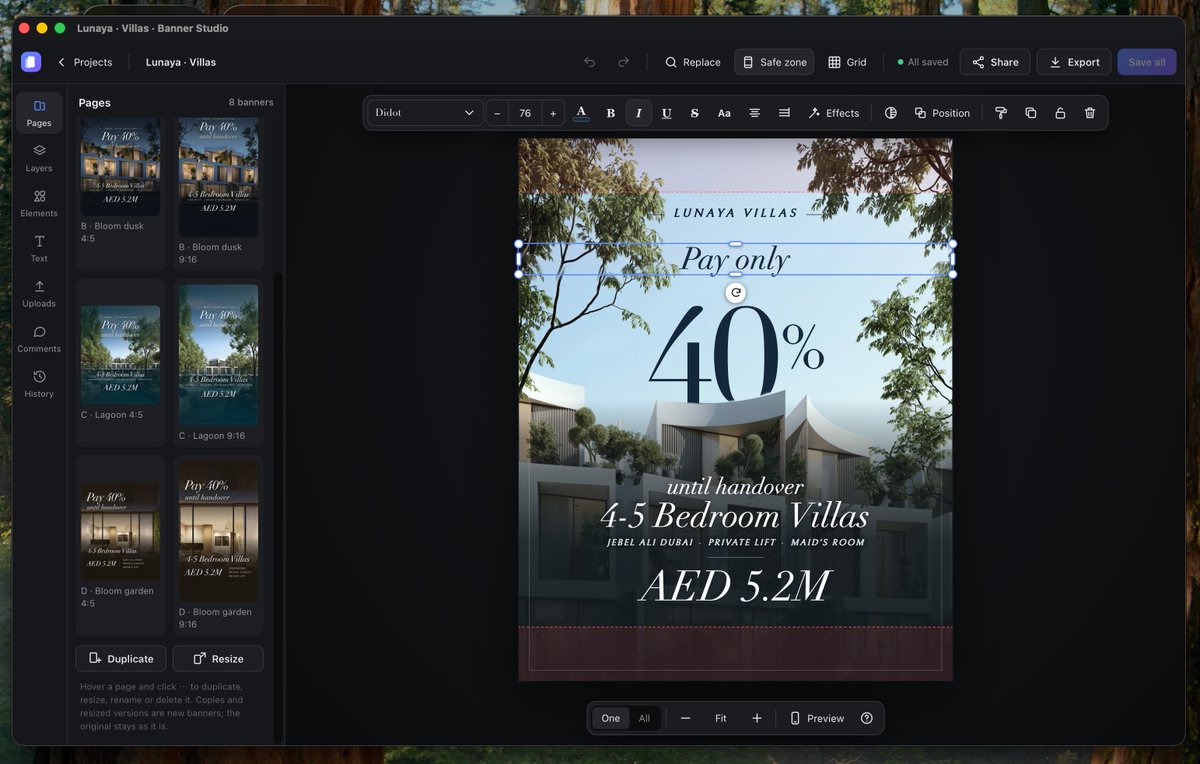This screenshot has height=764, width=1200.
Task: Open the Layers sidebar panel
Action: pyautogui.click(x=39, y=158)
